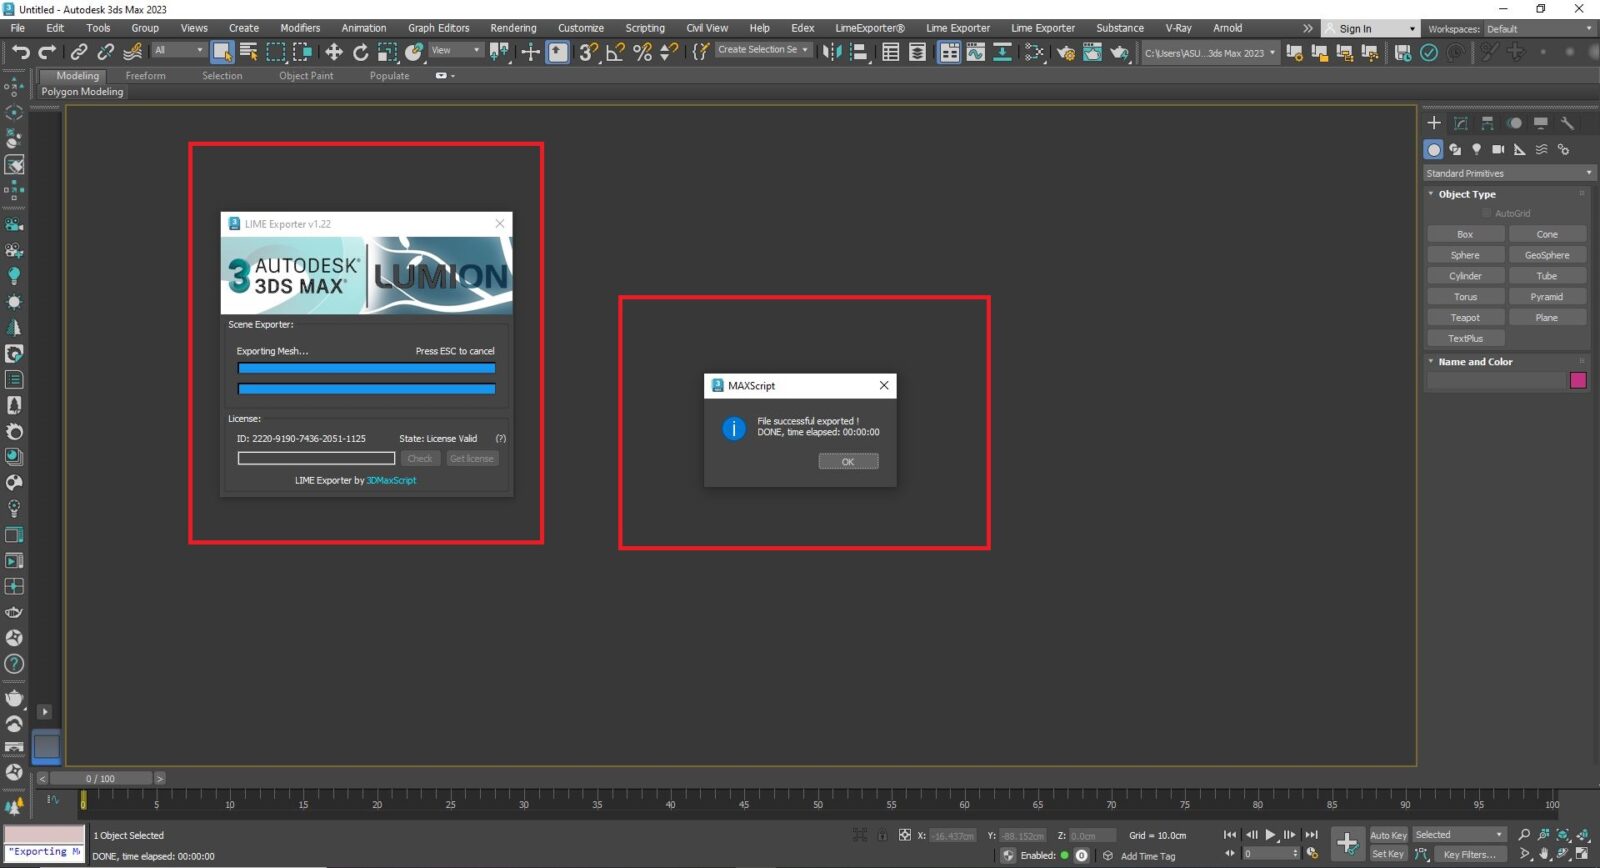Screen dimensions: 1600x868
Task: Play the animation
Action: point(1270,835)
